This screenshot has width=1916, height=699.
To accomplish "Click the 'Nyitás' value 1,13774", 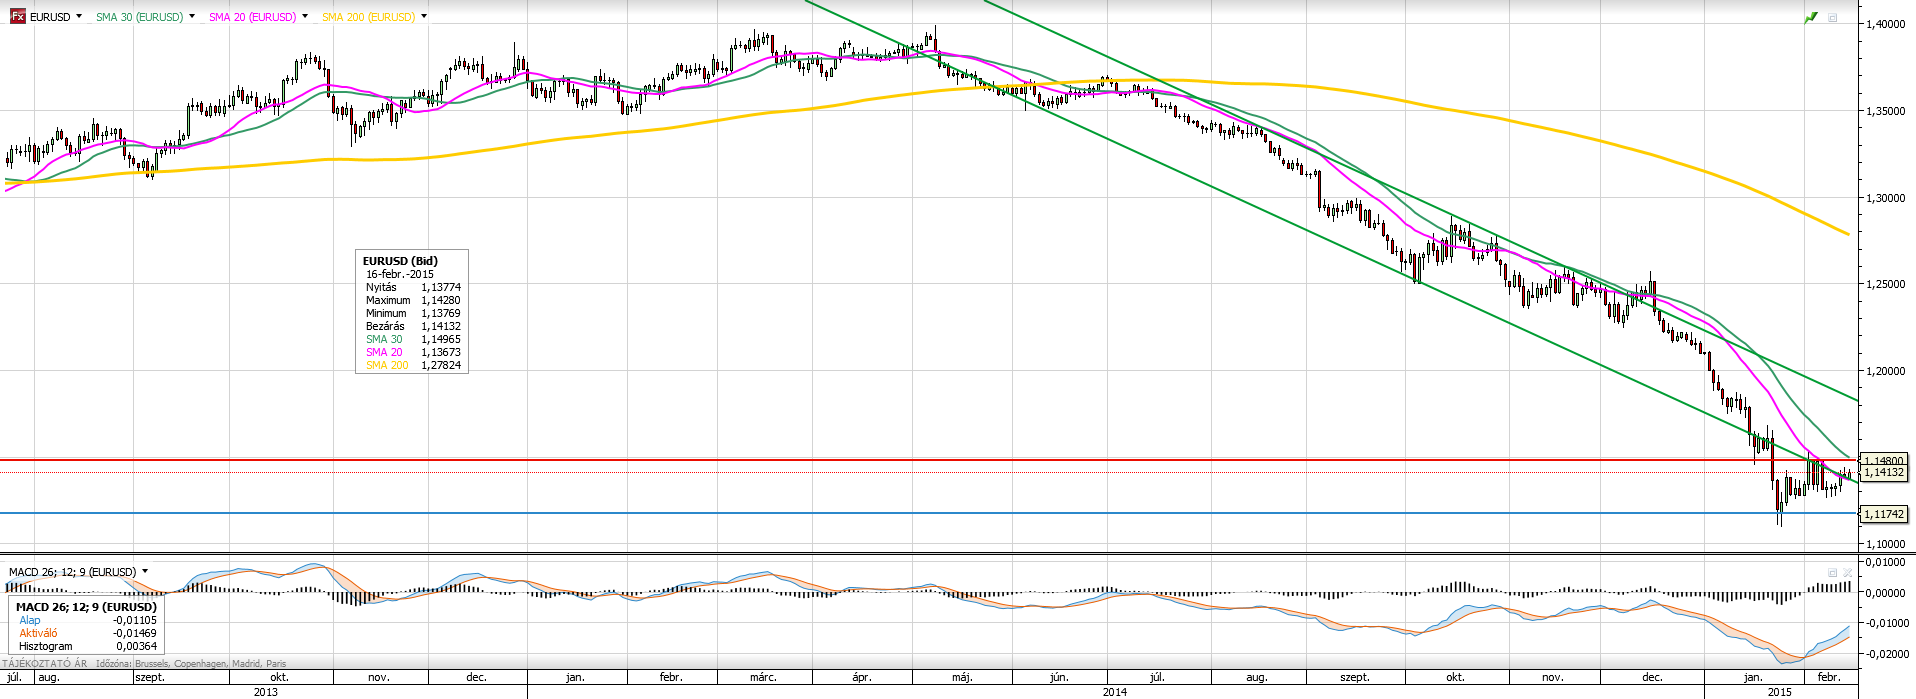I will 441,287.
